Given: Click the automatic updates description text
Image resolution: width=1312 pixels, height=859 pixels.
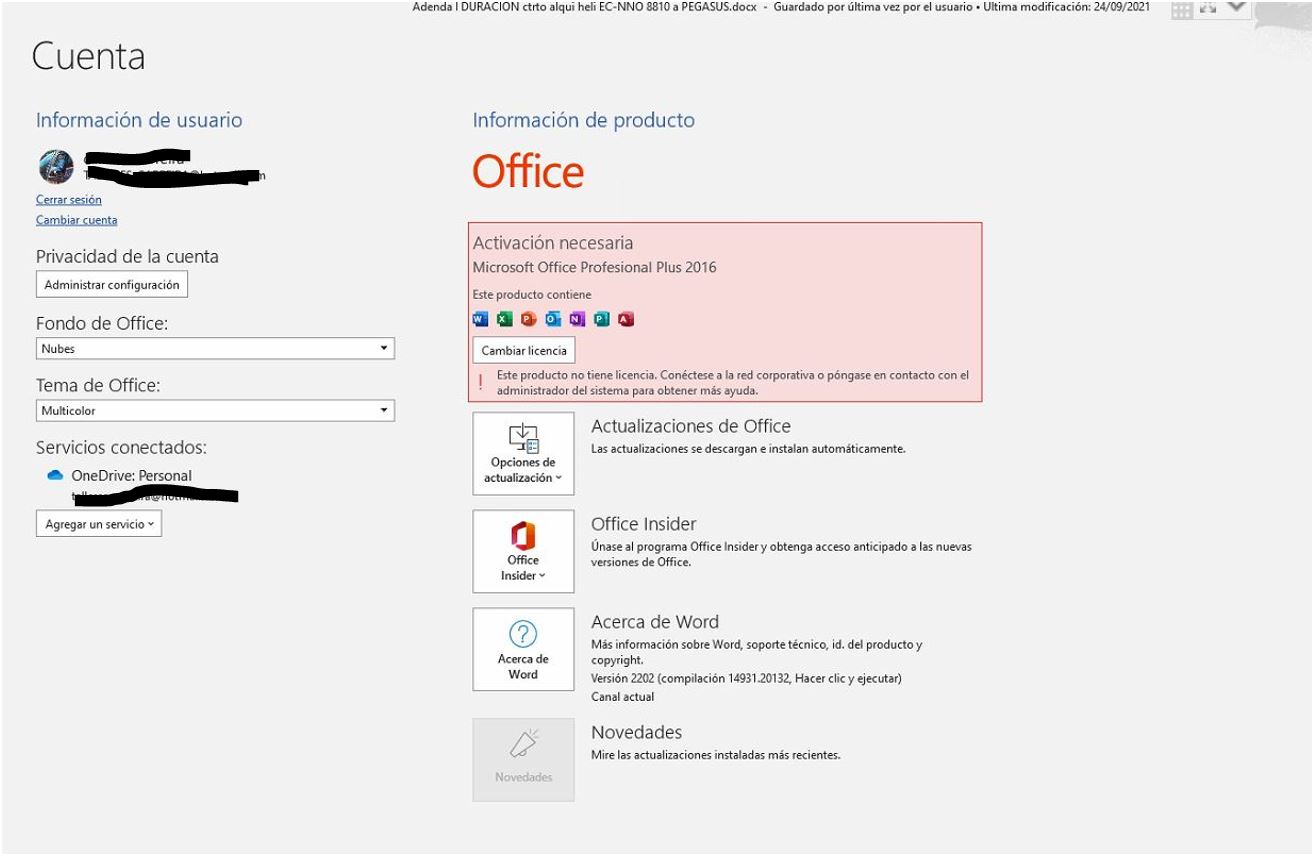Looking at the screenshot, I should click(749, 449).
